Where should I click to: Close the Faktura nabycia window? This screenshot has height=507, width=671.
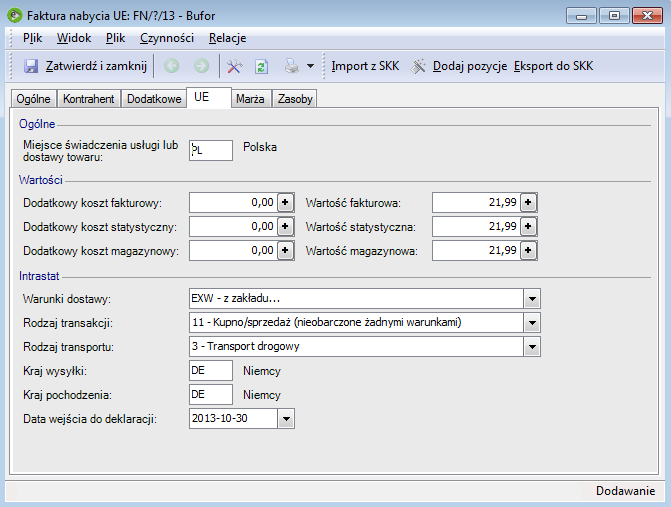click(647, 16)
